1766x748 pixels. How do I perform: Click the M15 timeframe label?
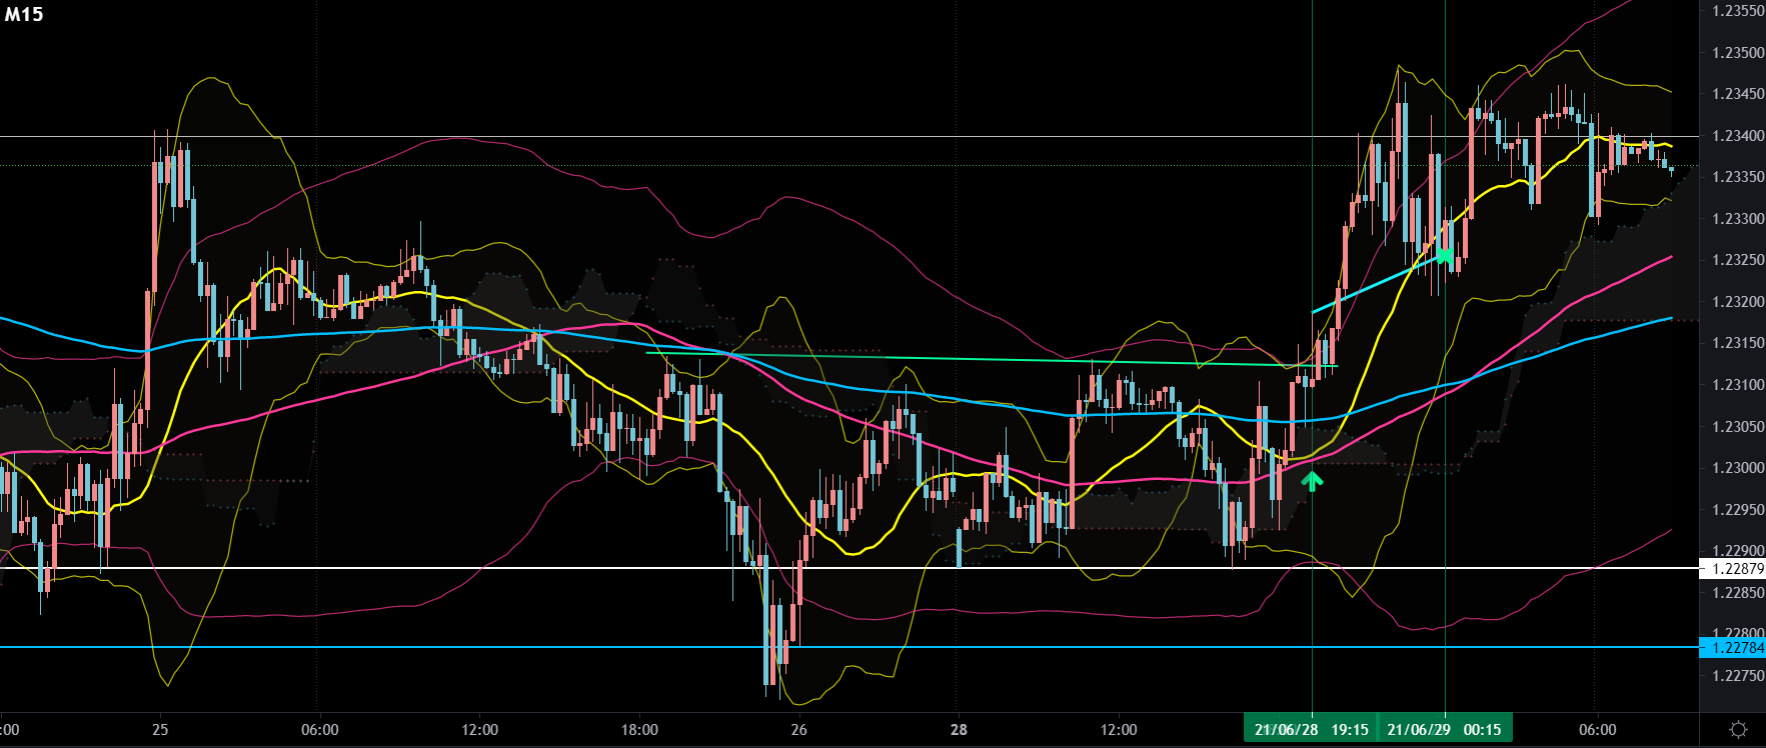tap(24, 14)
